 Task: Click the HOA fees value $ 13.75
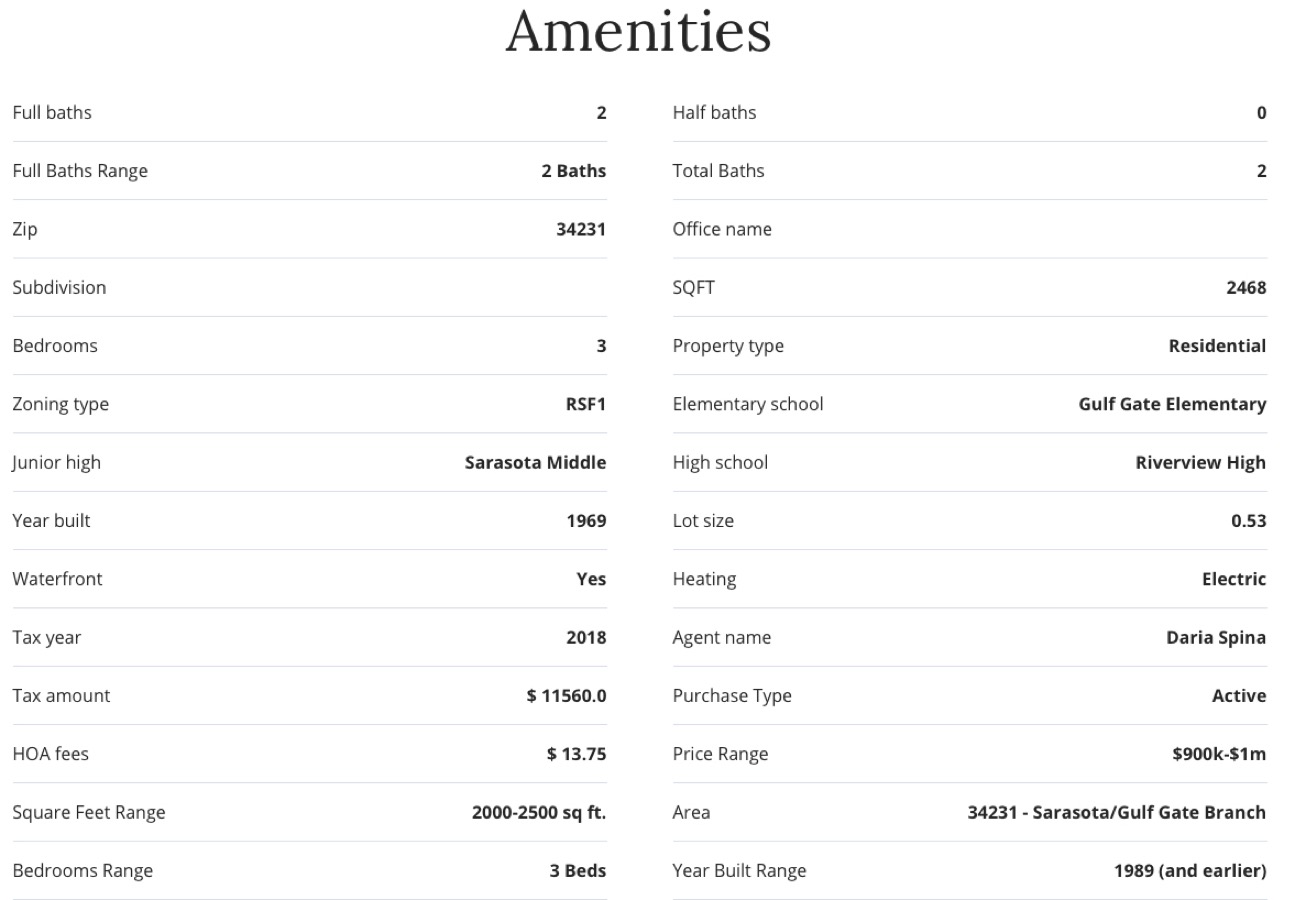click(576, 754)
